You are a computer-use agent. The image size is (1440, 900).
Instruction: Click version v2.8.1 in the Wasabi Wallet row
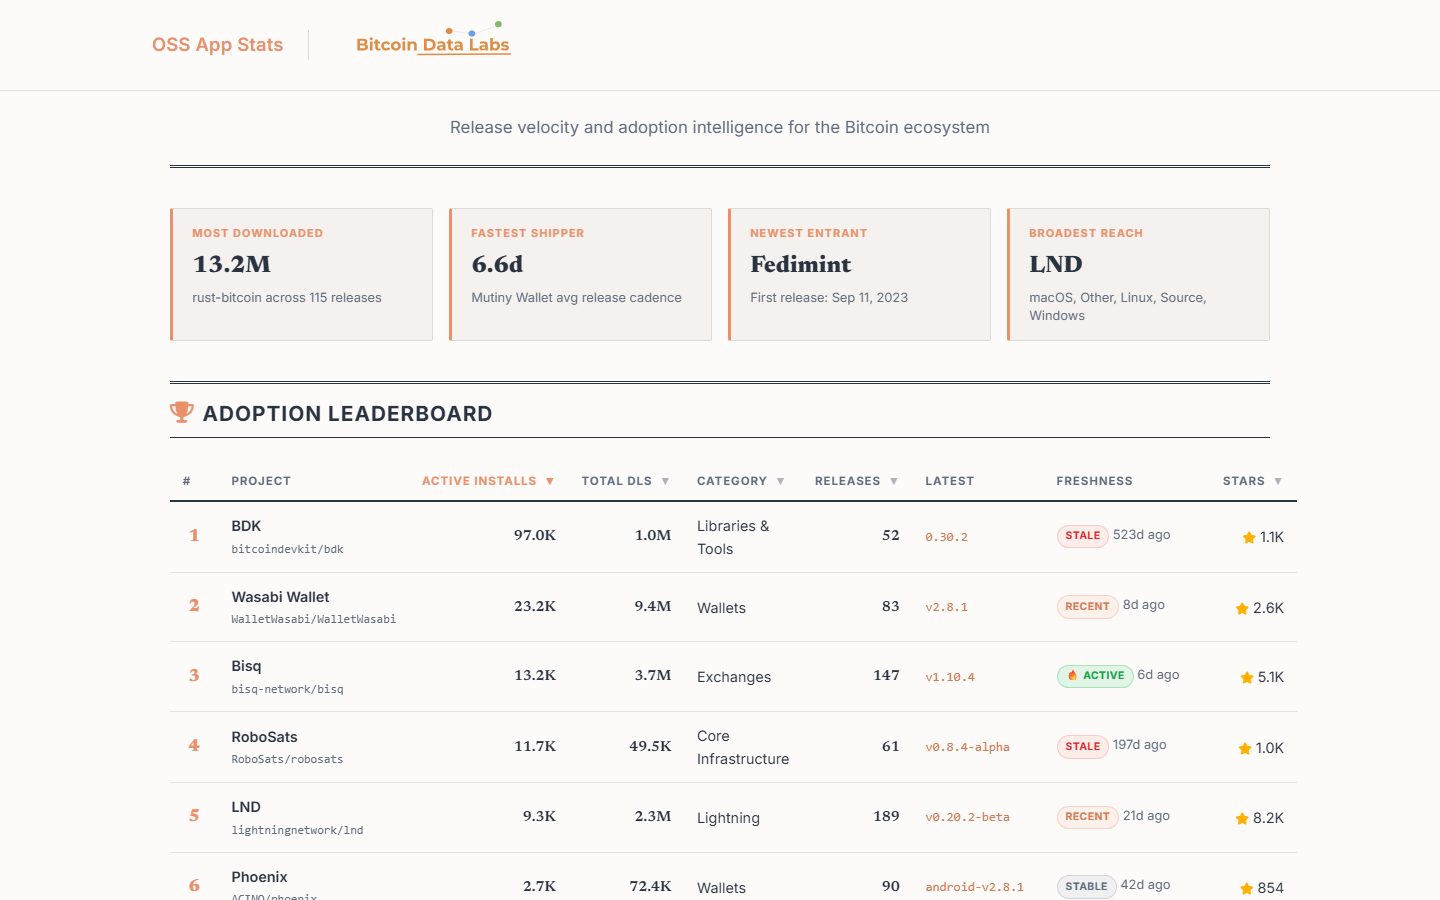[946, 607]
